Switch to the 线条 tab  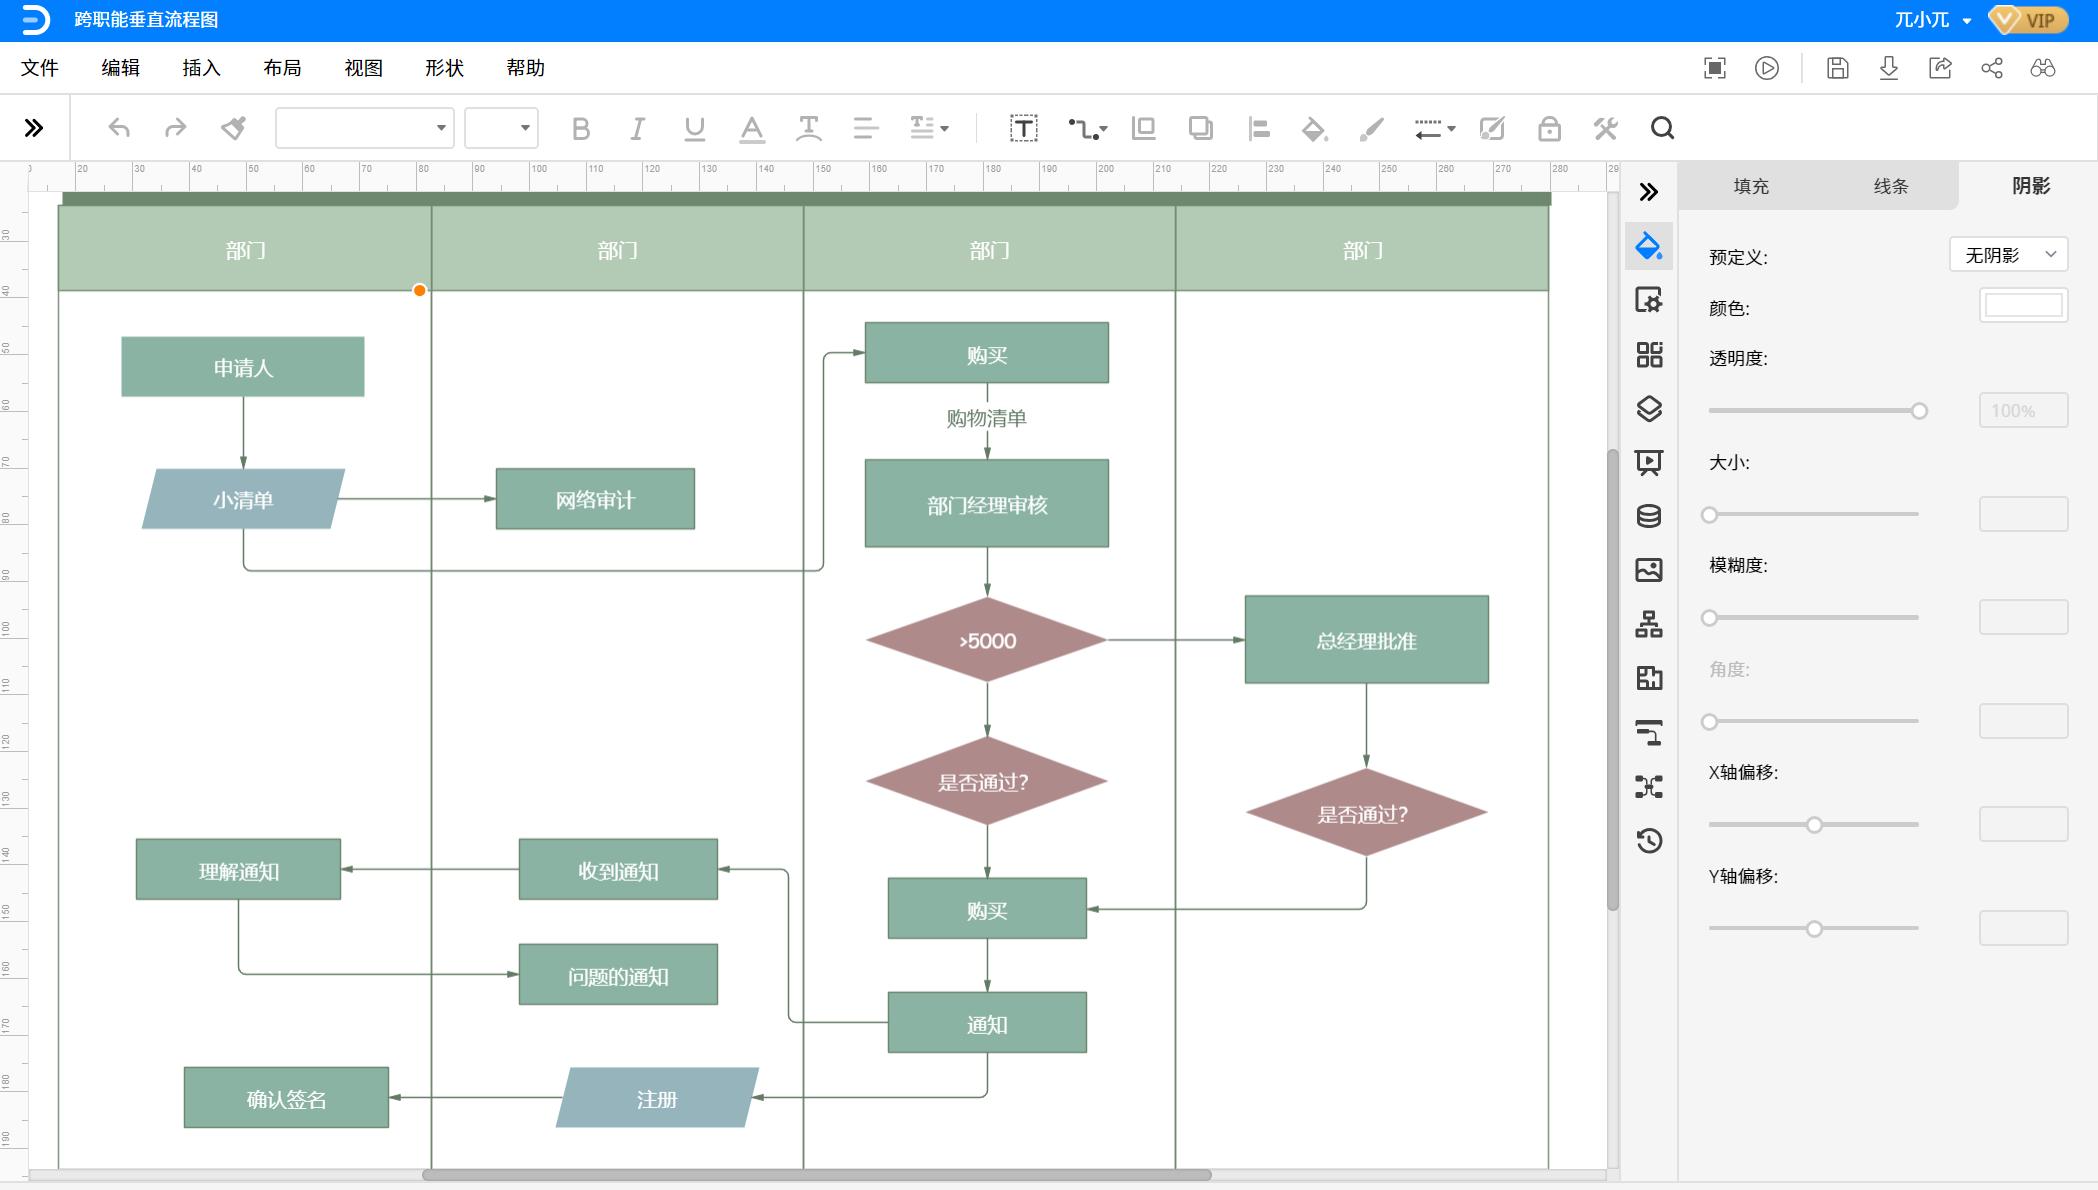point(1890,186)
